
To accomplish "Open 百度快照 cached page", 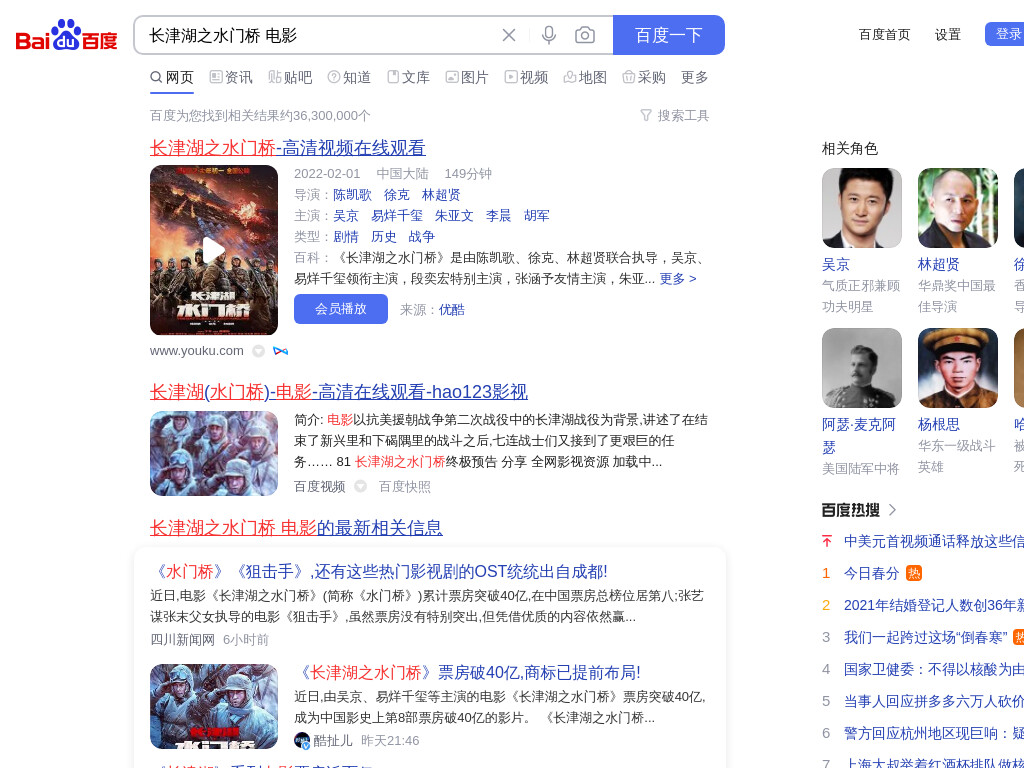I will (x=405, y=487).
